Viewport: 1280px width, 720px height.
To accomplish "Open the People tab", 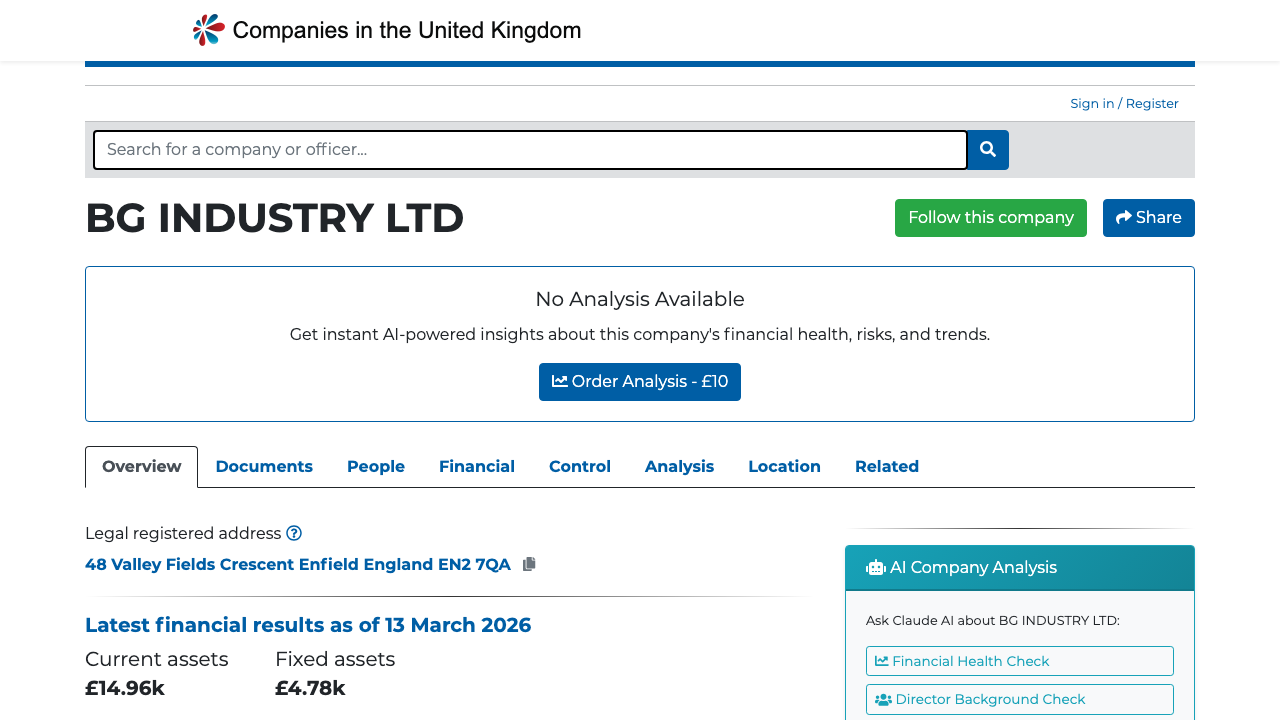I will pos(376,466).
